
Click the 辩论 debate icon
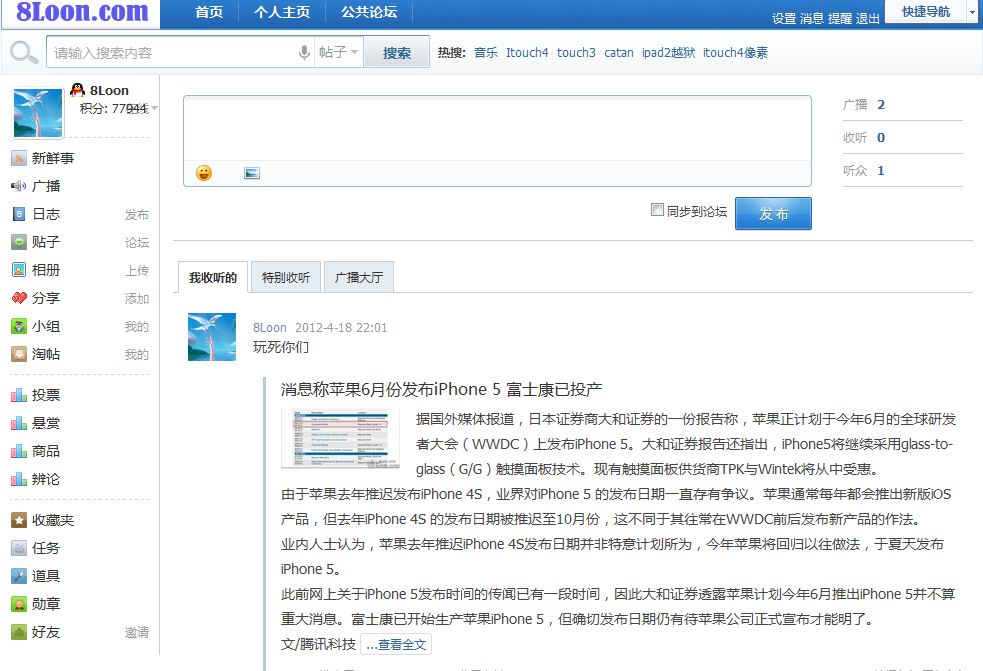(x=19, y=479)
